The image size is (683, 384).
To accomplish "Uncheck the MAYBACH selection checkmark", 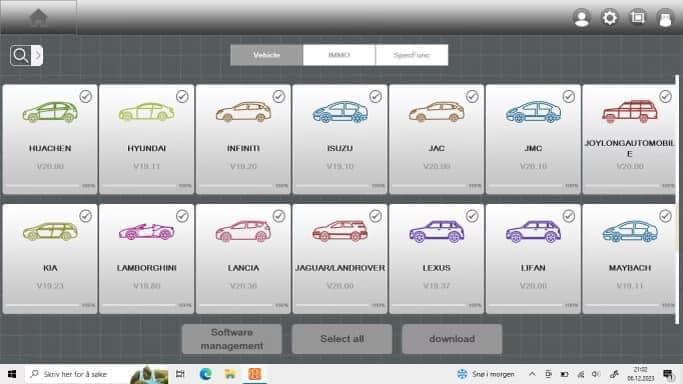I will pos(665,216).
